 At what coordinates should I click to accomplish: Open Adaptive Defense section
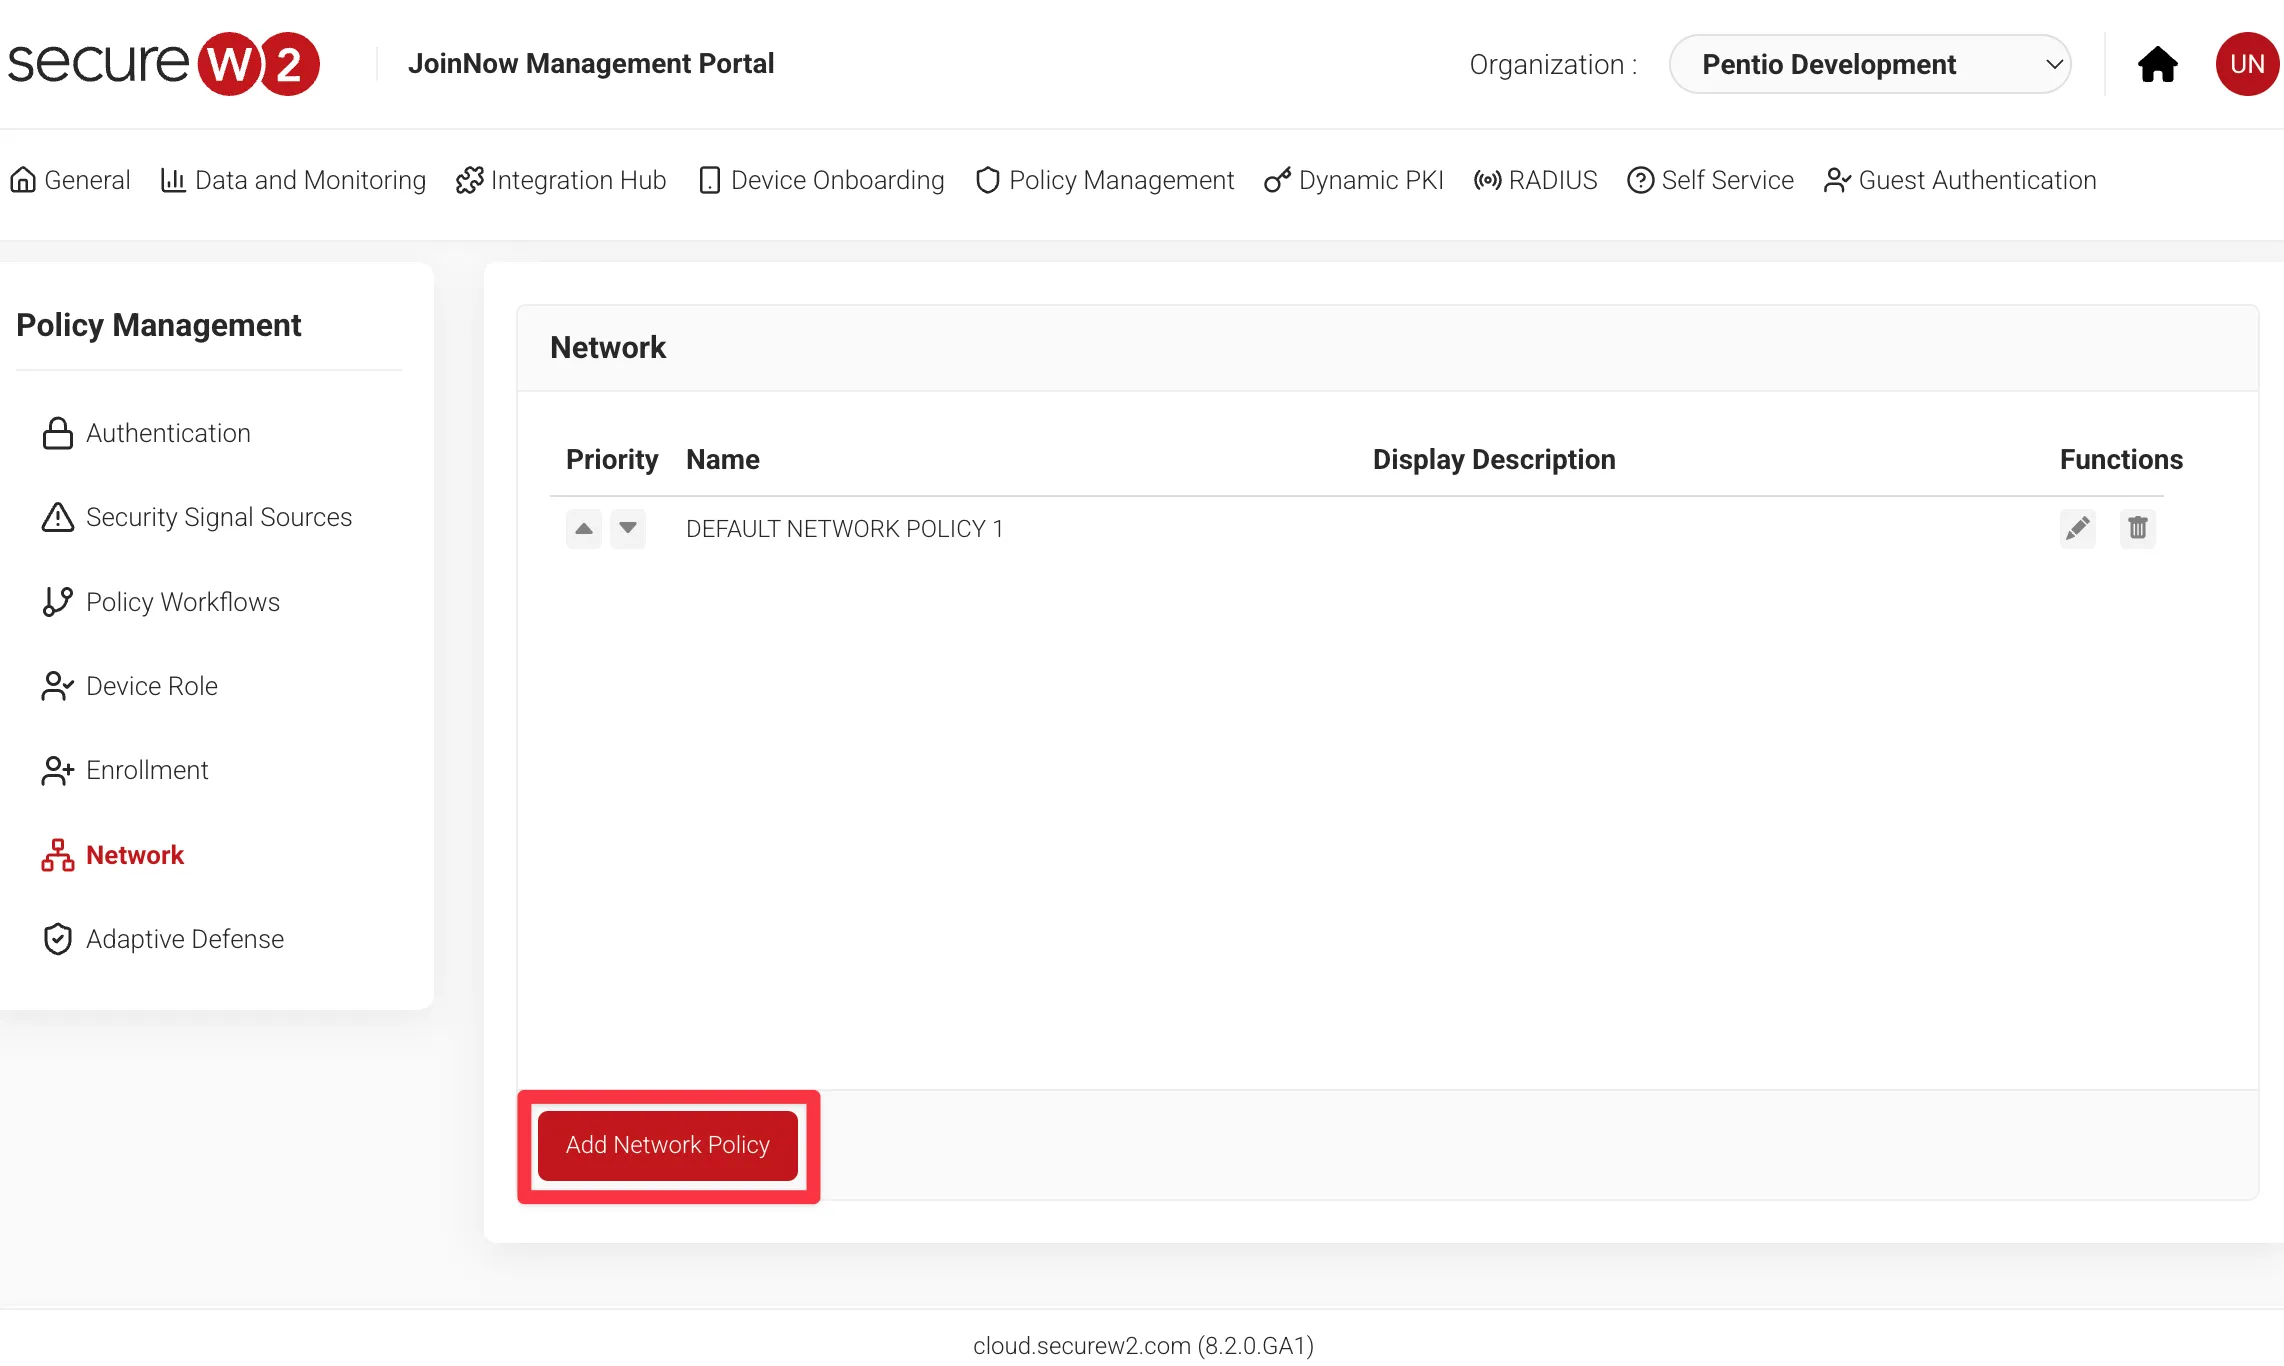click(184, 939)
